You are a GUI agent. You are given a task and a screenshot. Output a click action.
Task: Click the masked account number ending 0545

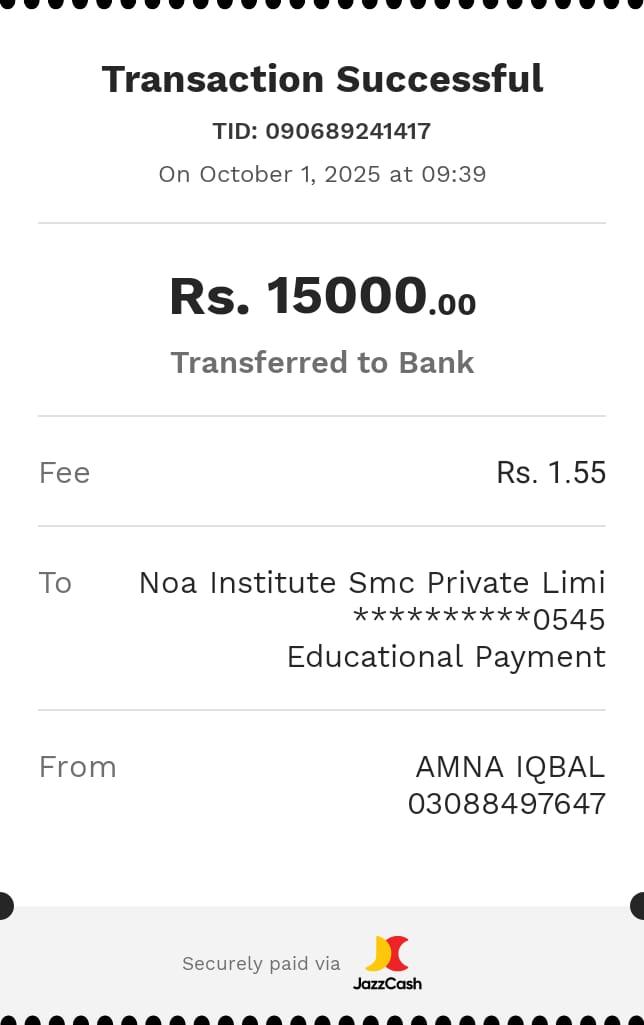pyautogui.click(x=480, y=620)
